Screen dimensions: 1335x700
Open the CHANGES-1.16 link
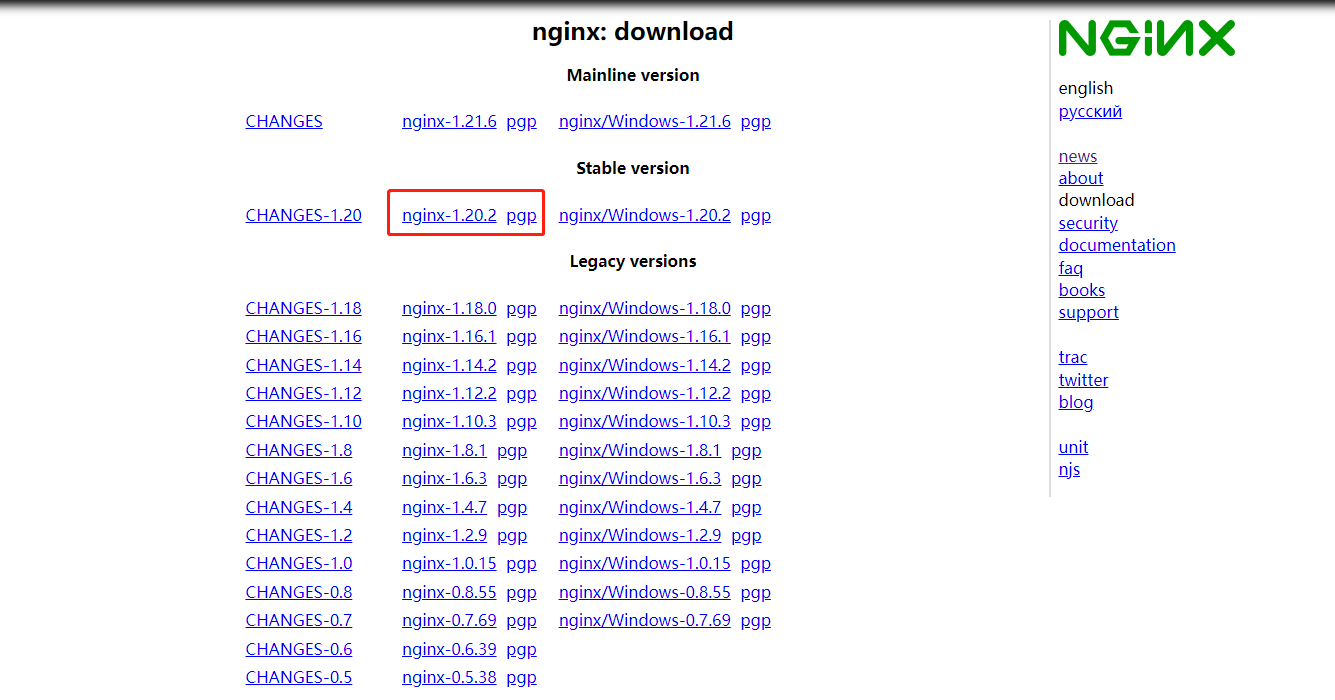pos(304,336)
